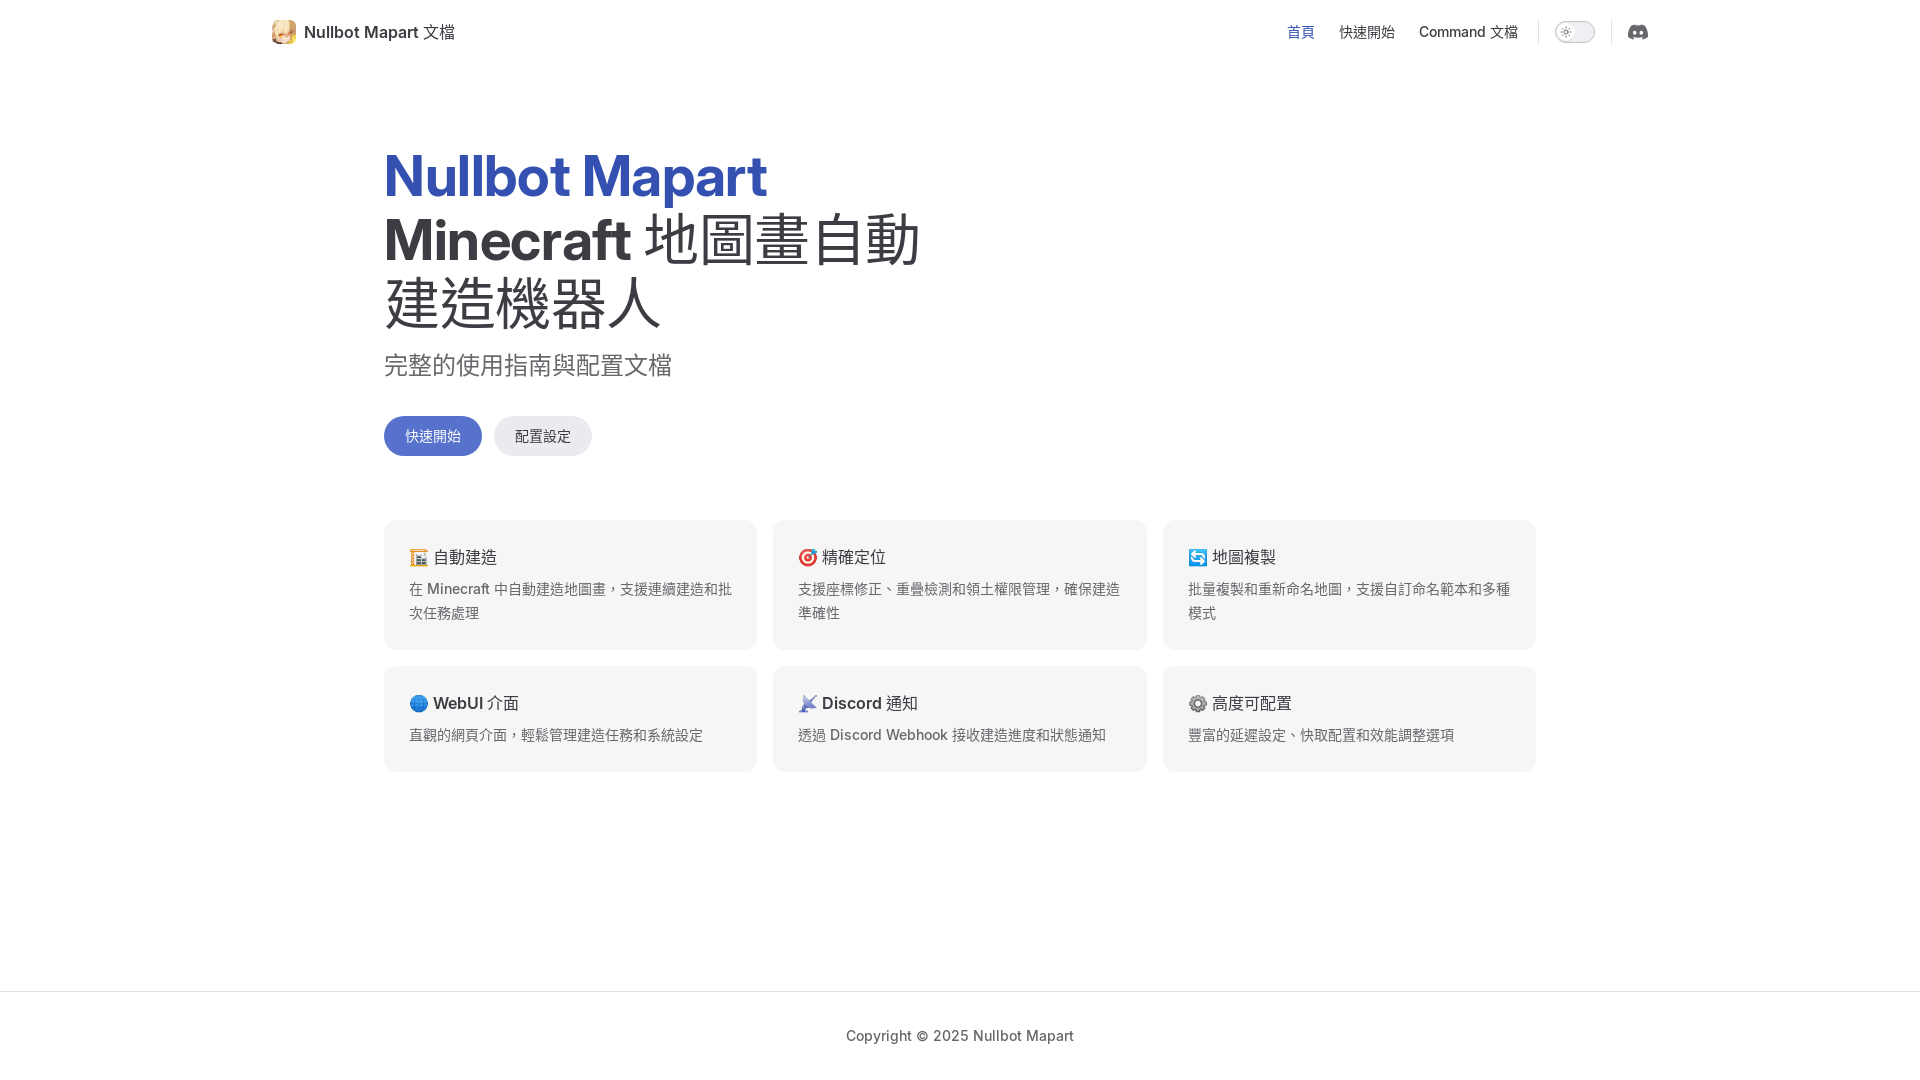Open the 快速開始 nav menu item
Screen dimensions: 1920x1080
(1367, 32)
